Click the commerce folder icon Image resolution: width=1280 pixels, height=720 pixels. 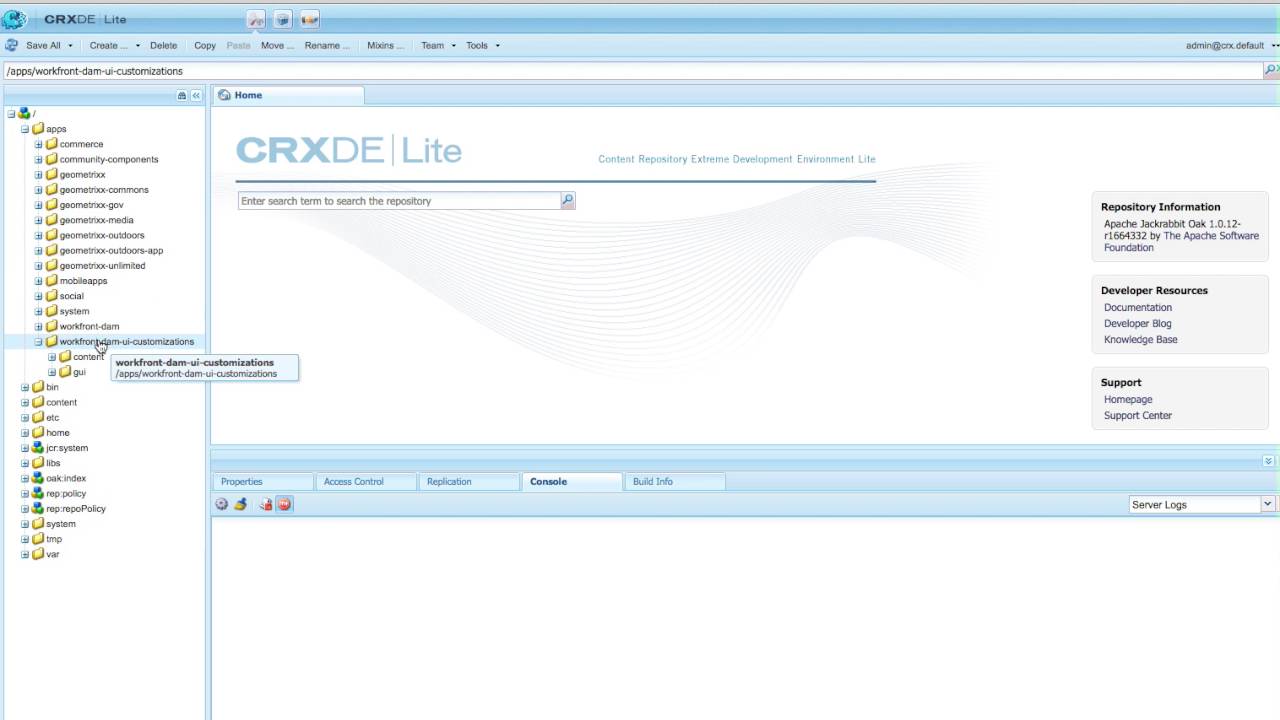[51, 144]
